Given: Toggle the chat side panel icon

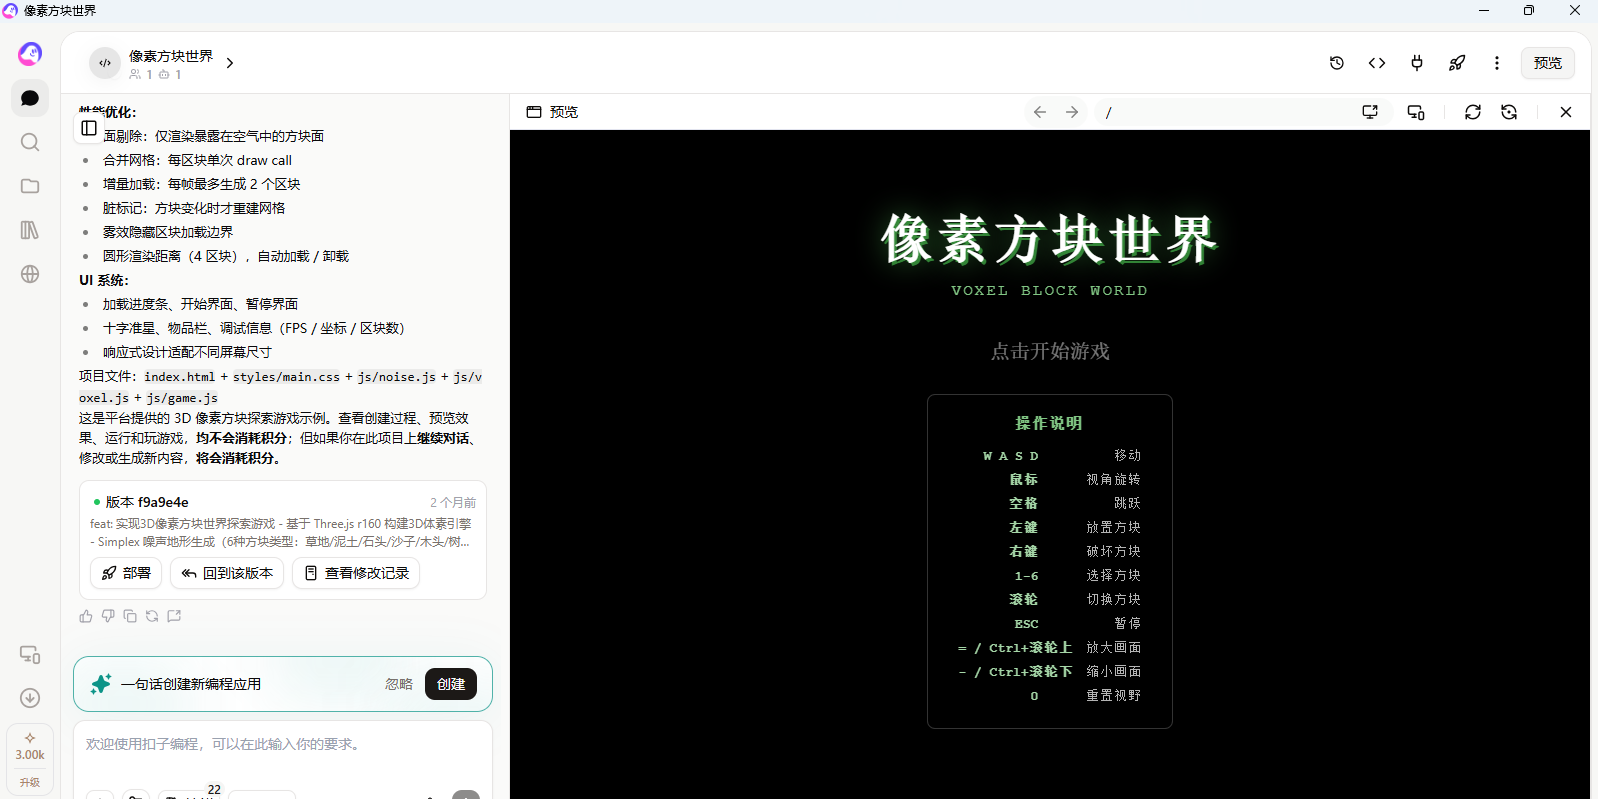Looking at the screenshot, I should pyautogui.click(x=89, y=128).
